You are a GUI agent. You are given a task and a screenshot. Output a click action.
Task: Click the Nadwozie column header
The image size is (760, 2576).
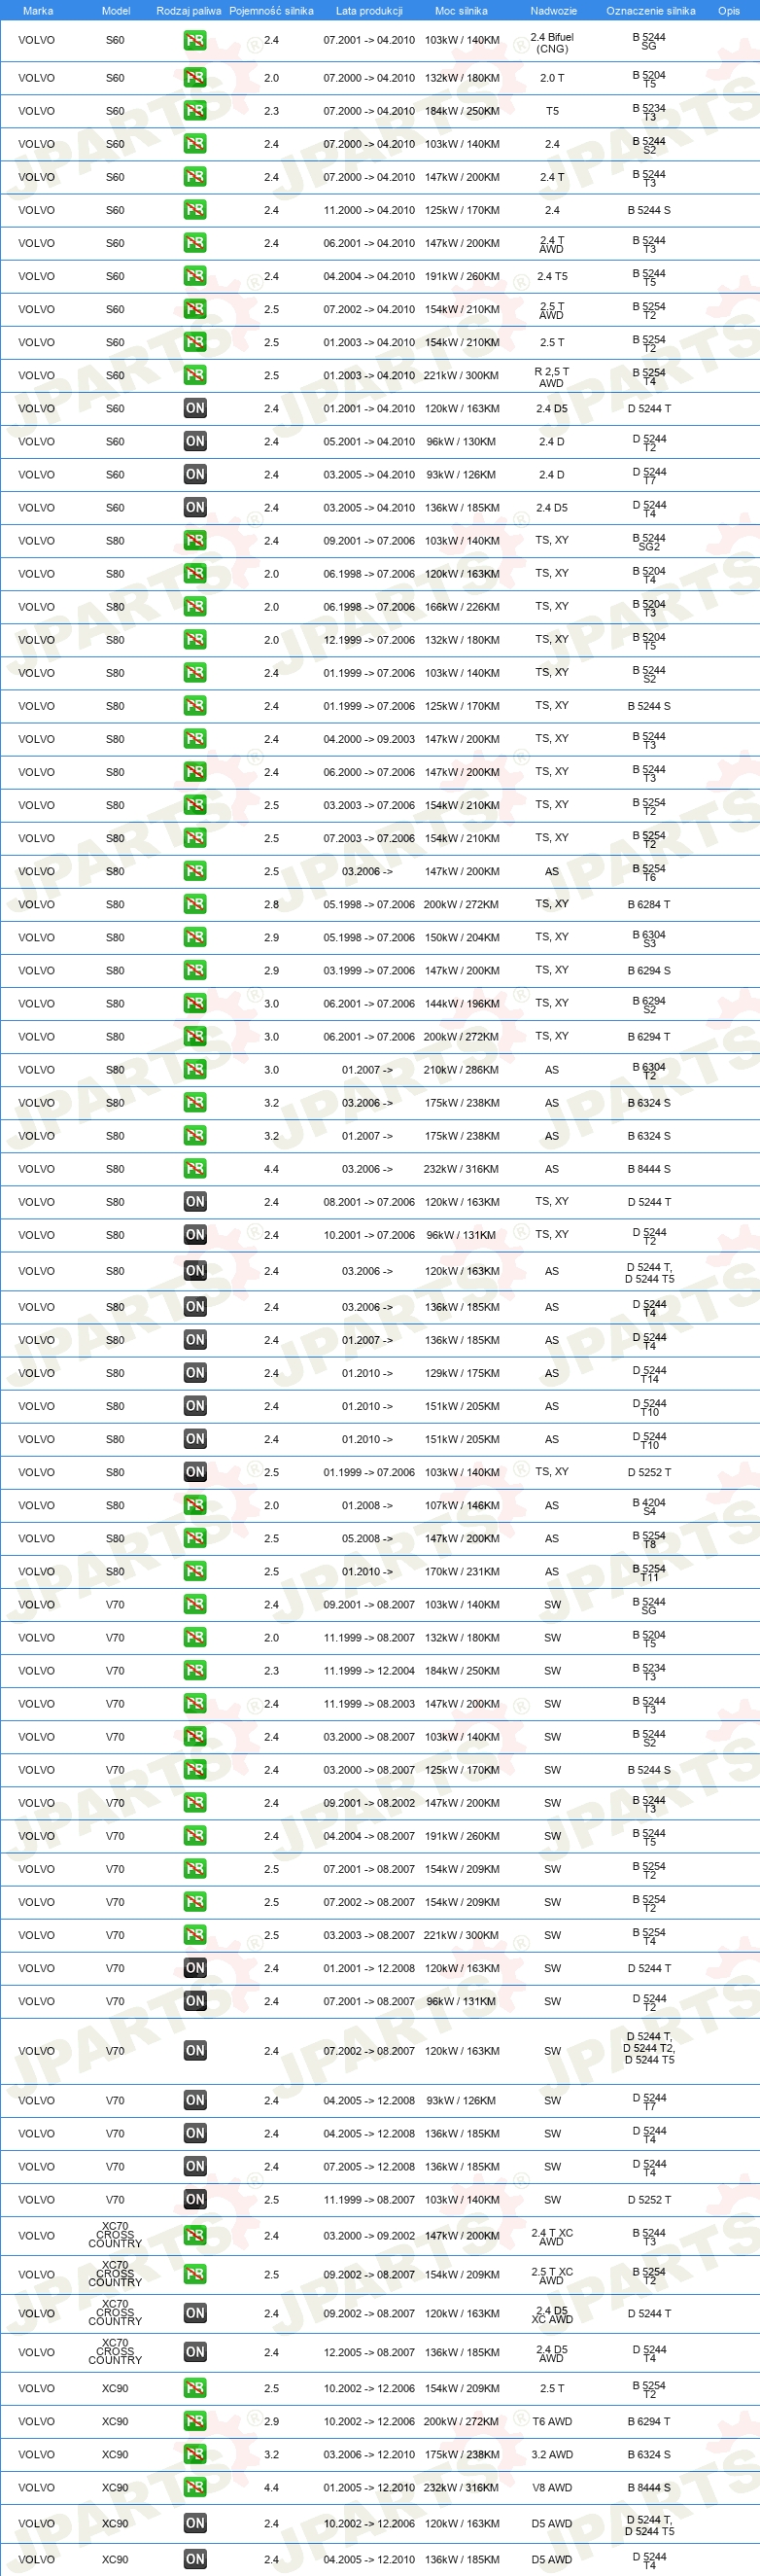553,11
